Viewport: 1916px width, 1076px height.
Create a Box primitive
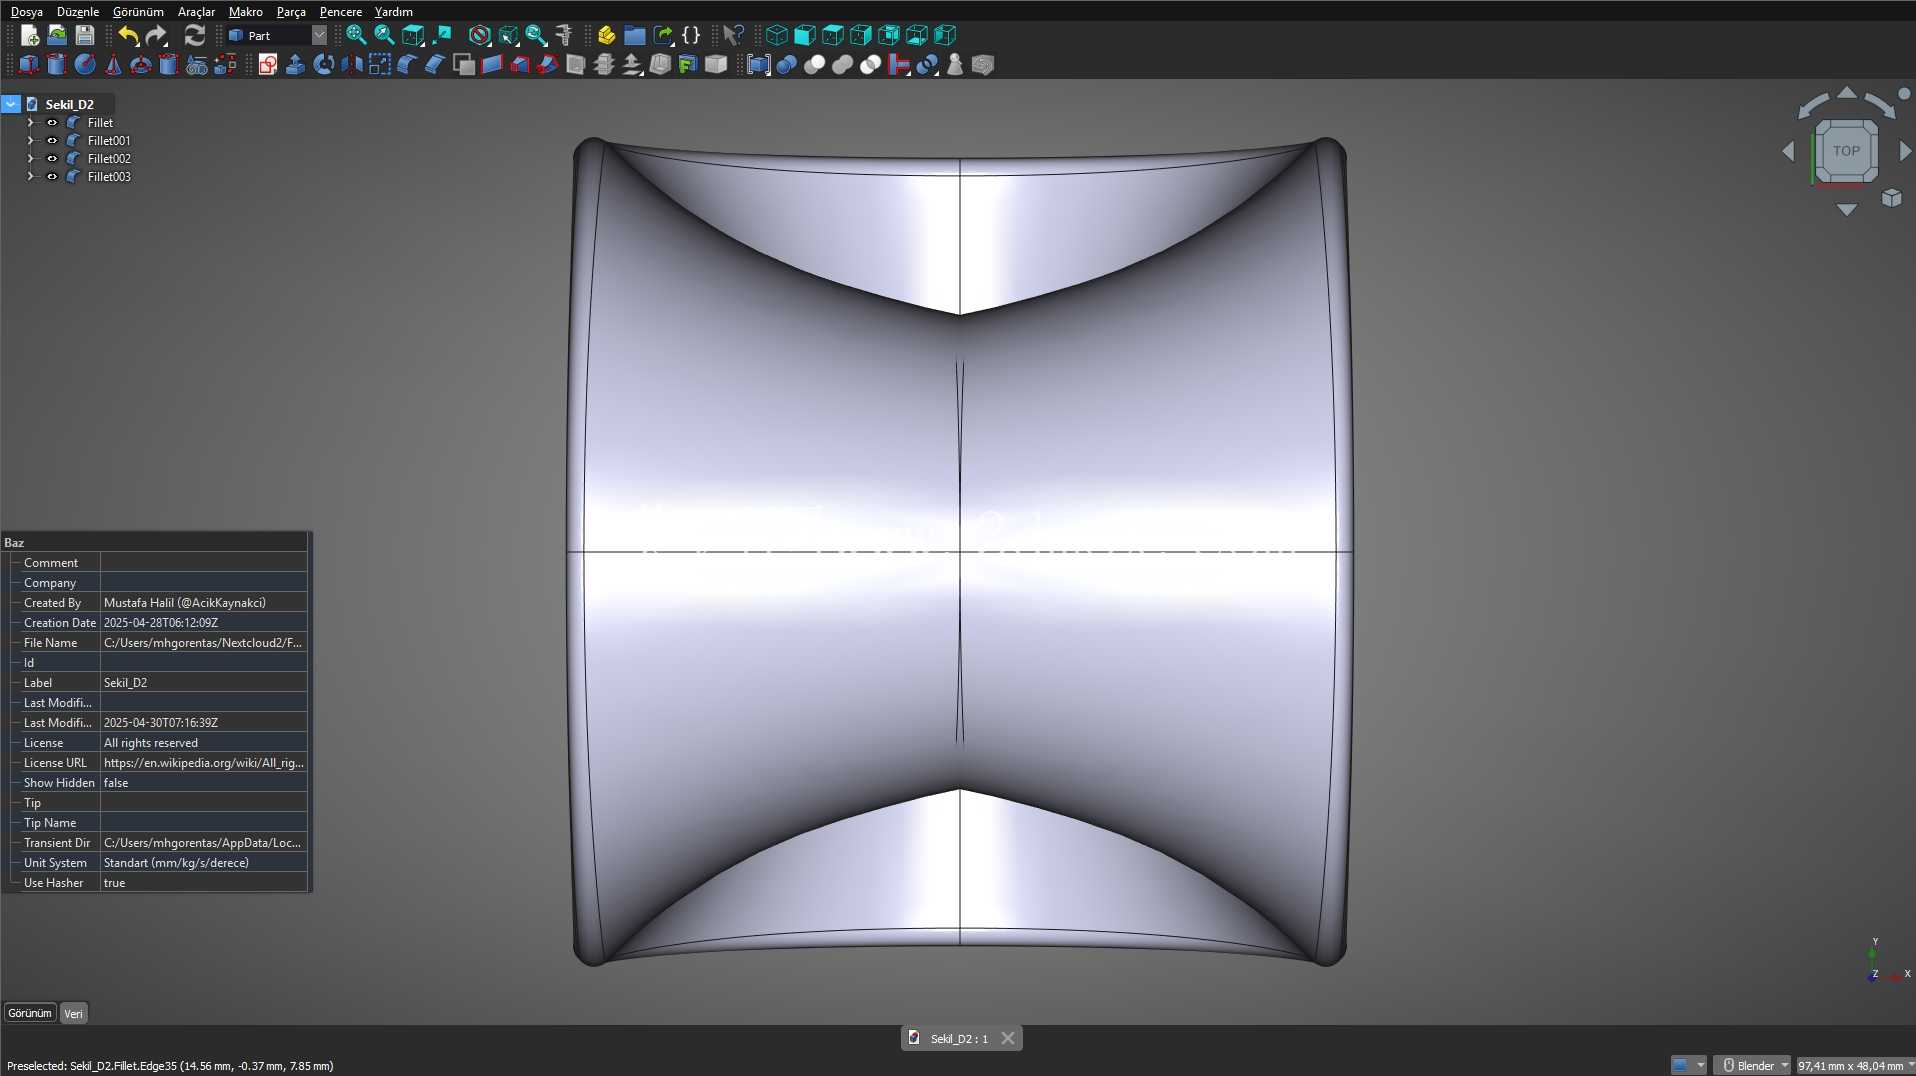pos(29,65)
